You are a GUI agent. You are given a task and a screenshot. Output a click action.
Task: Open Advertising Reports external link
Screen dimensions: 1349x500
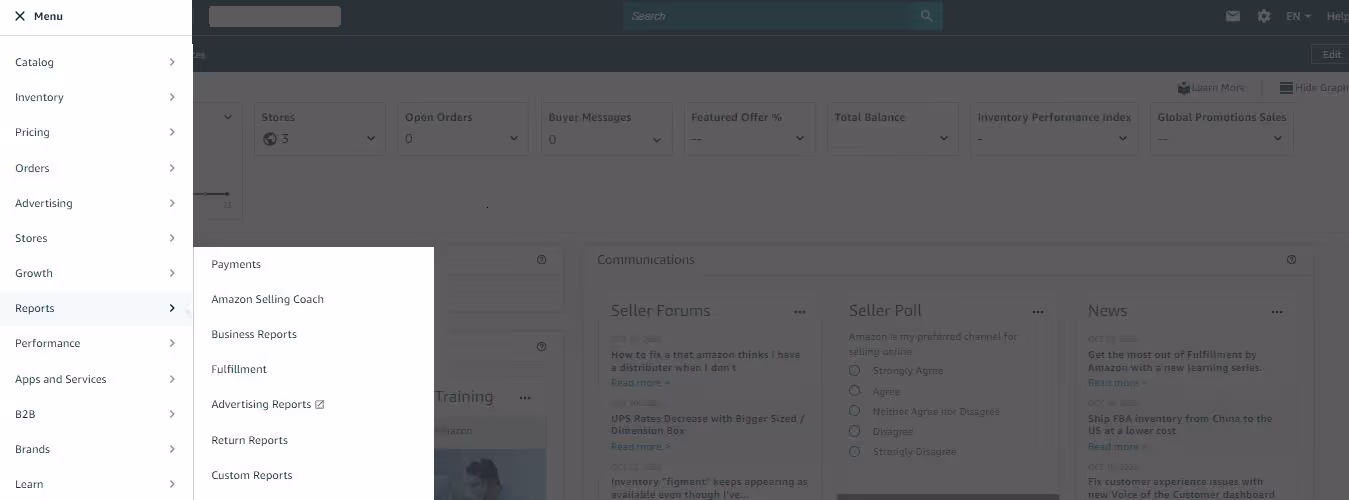[268, 404]
